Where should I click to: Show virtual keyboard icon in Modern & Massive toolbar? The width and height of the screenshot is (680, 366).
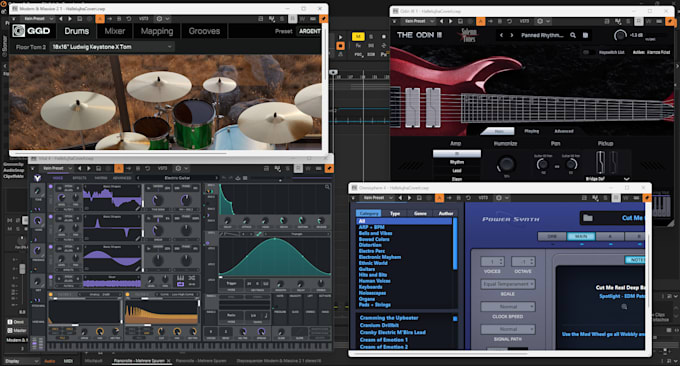coord(313,19)
